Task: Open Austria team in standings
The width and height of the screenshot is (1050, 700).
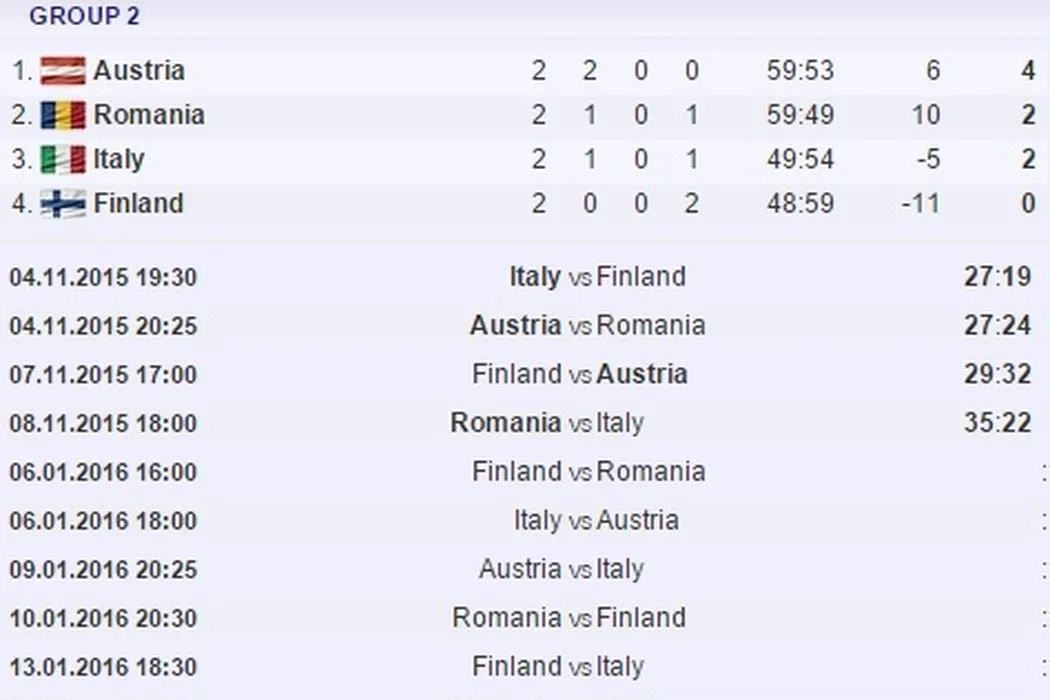Action: [139, 71]
